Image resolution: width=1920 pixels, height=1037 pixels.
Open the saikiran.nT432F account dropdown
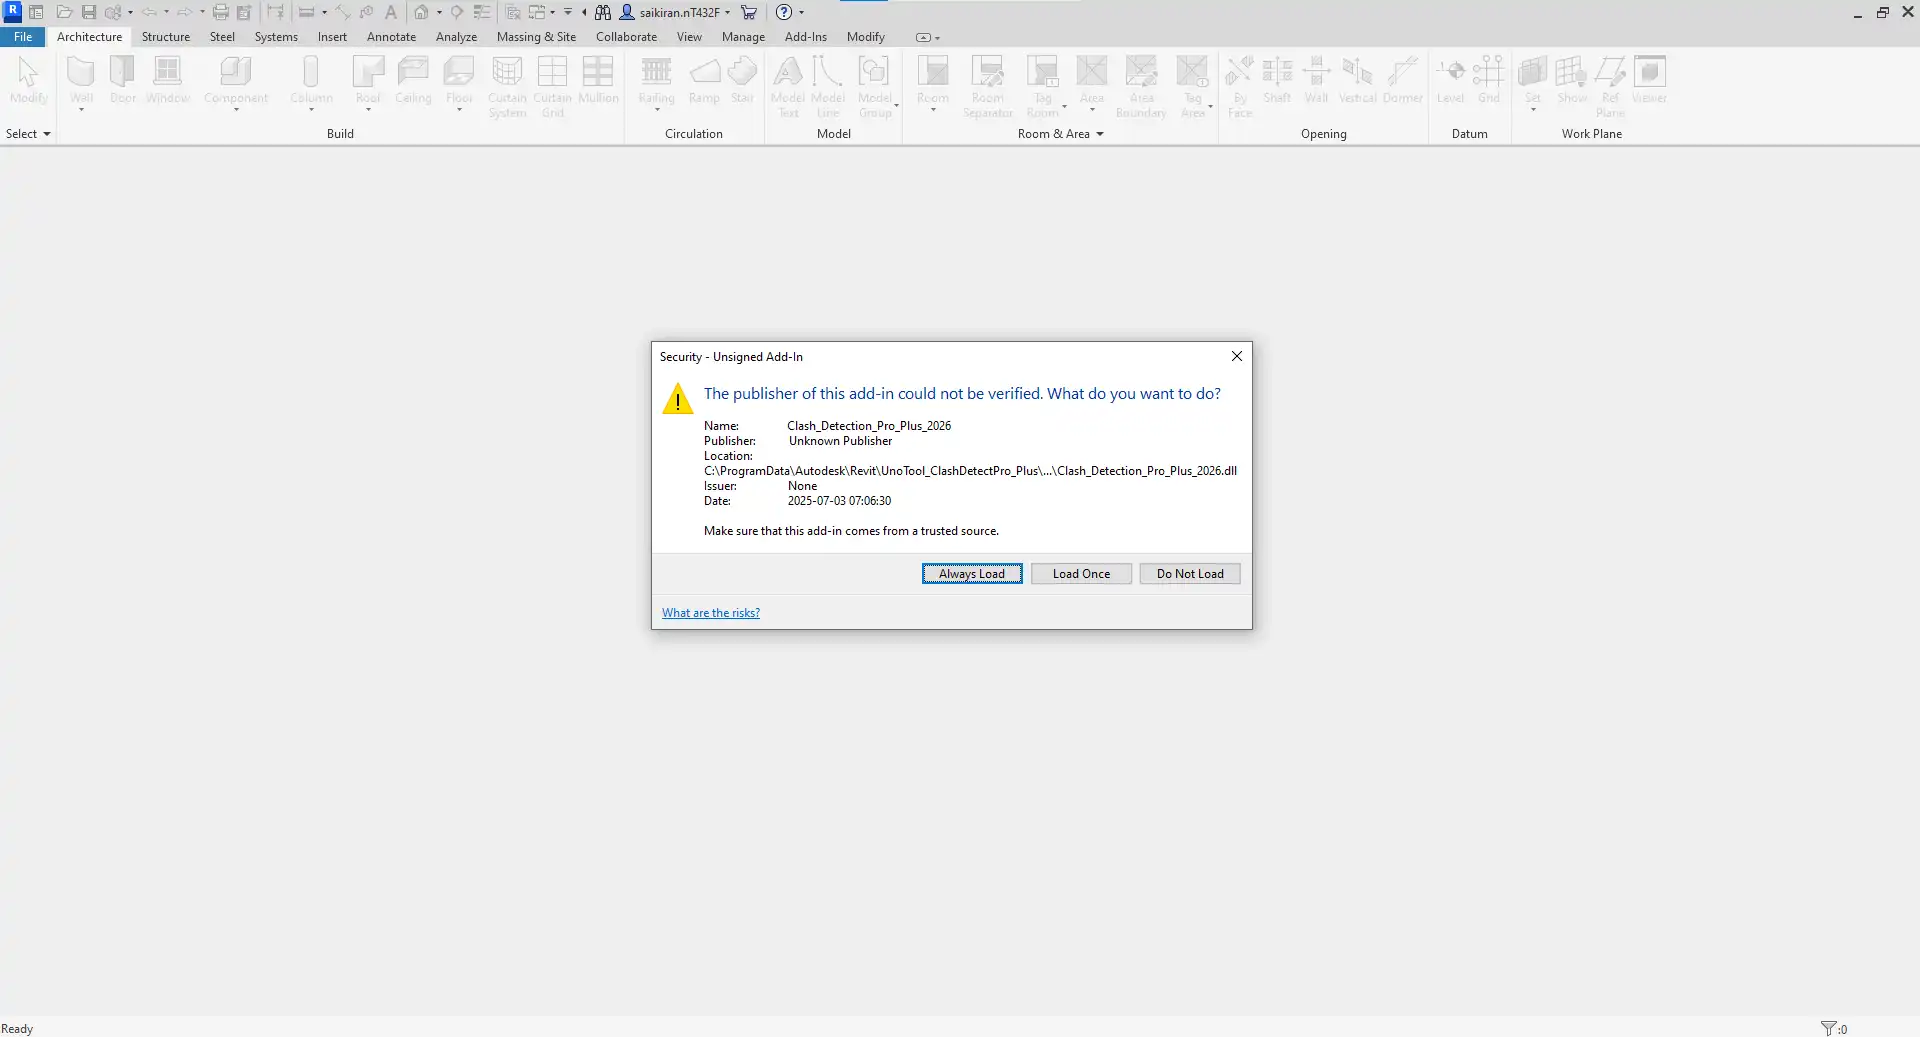[x=727, y=13]
